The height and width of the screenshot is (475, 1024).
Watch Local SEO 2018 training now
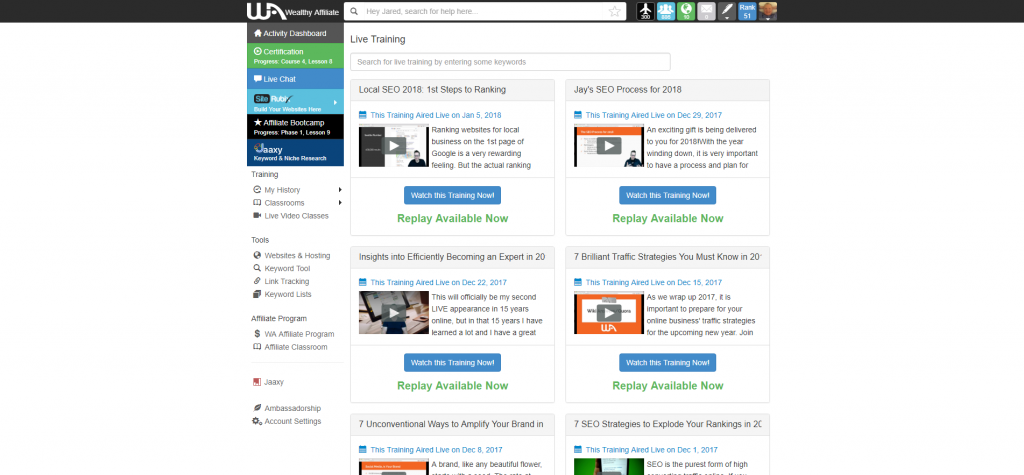[x=452, y=195]
